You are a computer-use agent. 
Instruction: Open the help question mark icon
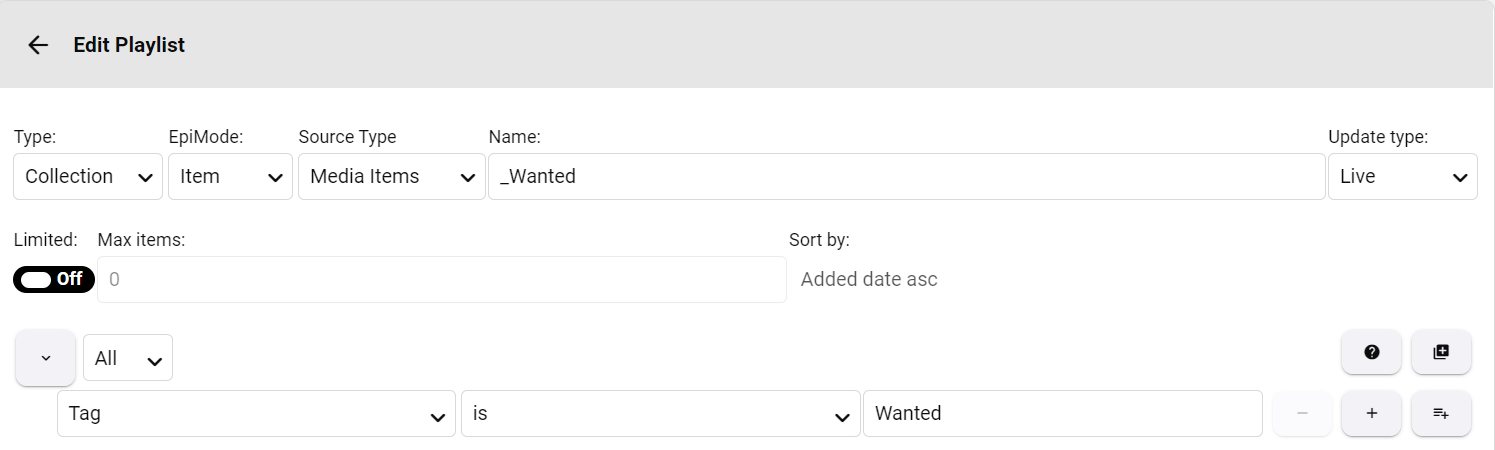click(x=1371, y=352)
